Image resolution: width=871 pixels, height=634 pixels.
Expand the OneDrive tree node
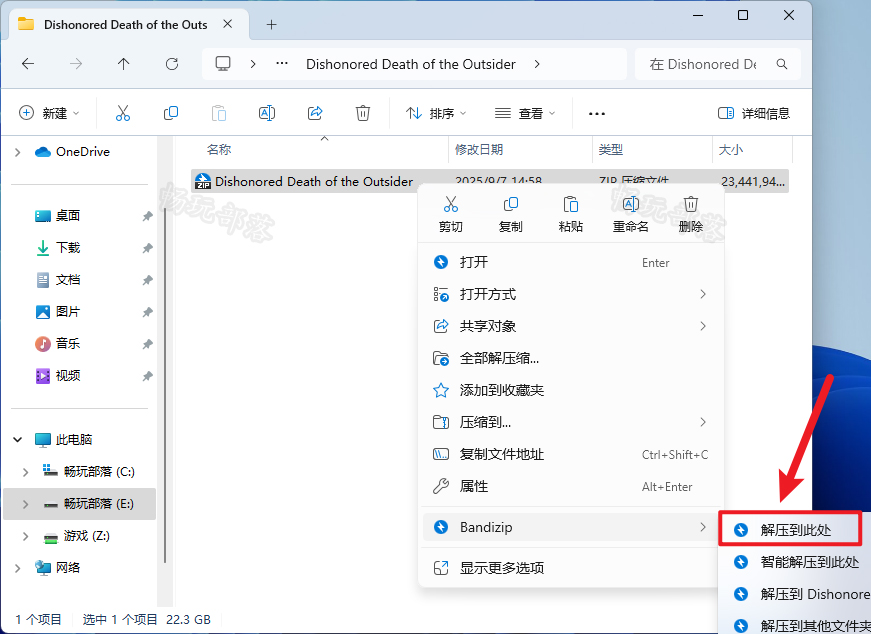pos(18,152)
